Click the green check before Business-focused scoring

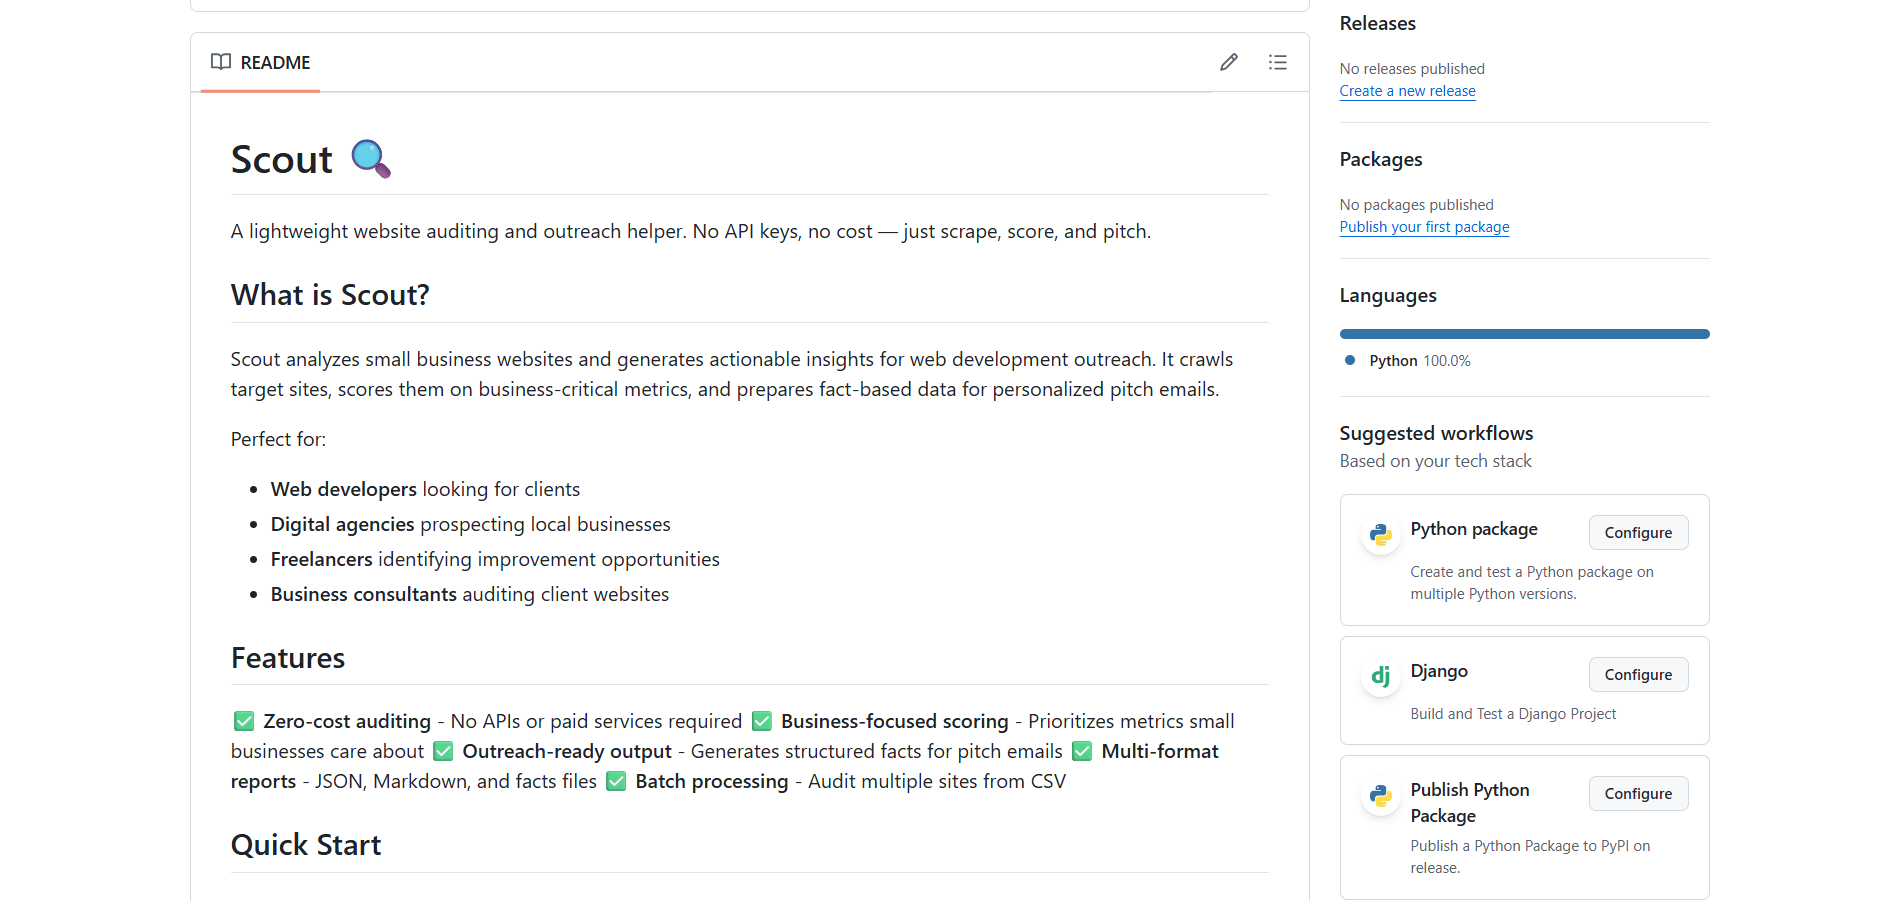click(762, 721)
